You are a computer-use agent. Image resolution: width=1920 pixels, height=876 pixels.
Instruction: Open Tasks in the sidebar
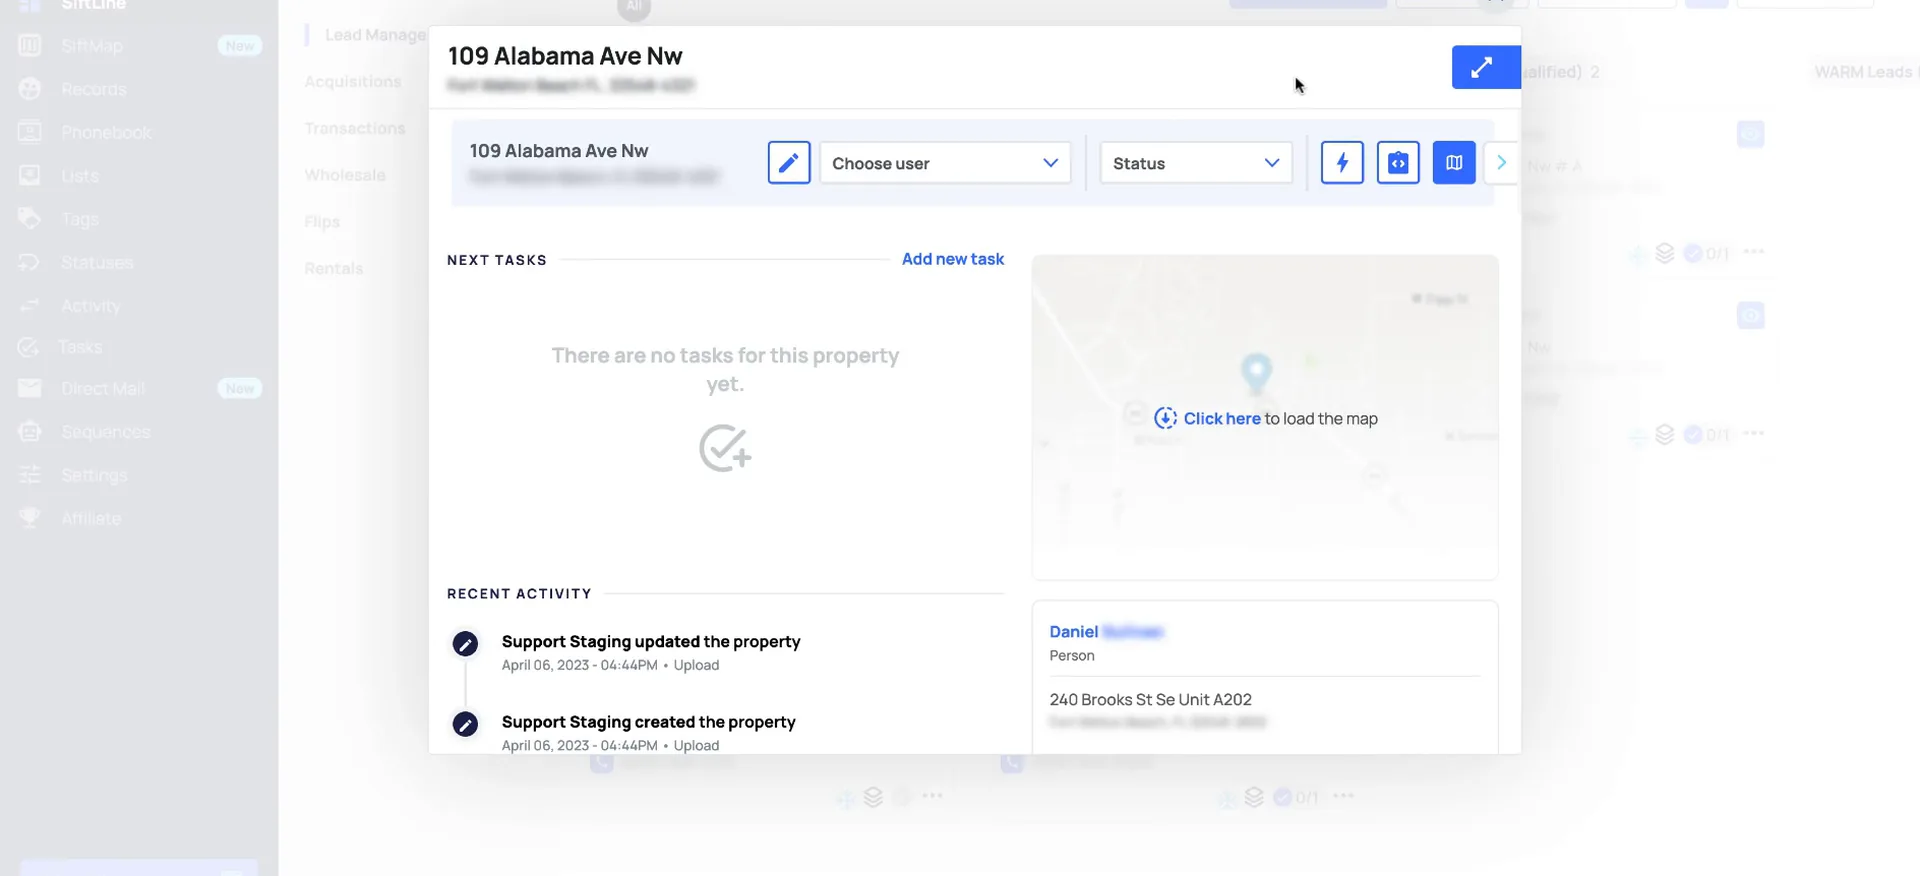80,347
